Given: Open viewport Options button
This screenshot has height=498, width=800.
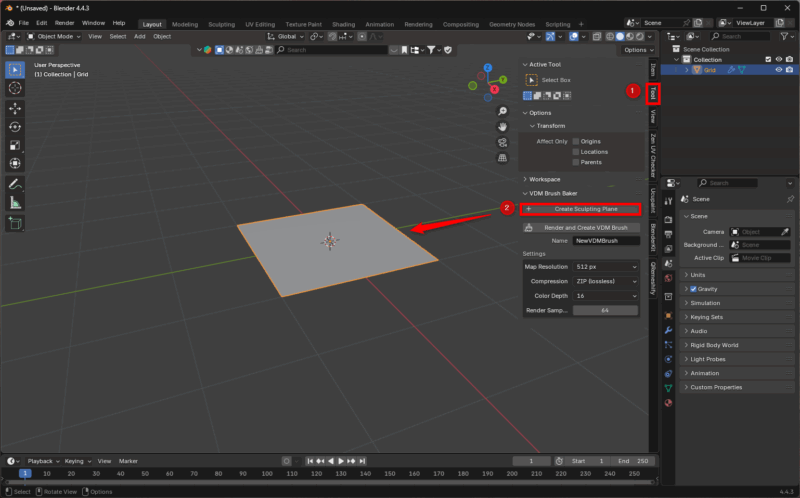Looking at the screenshot, I should coord(638,50).
